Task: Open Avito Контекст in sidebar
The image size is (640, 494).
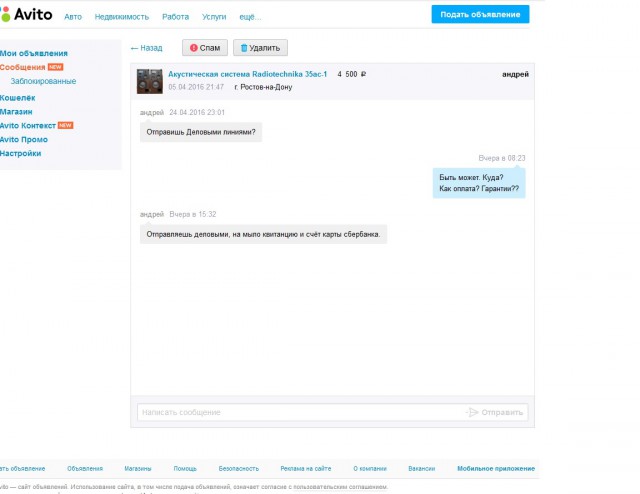Action: pyautogui.click(x=28, y=126)
